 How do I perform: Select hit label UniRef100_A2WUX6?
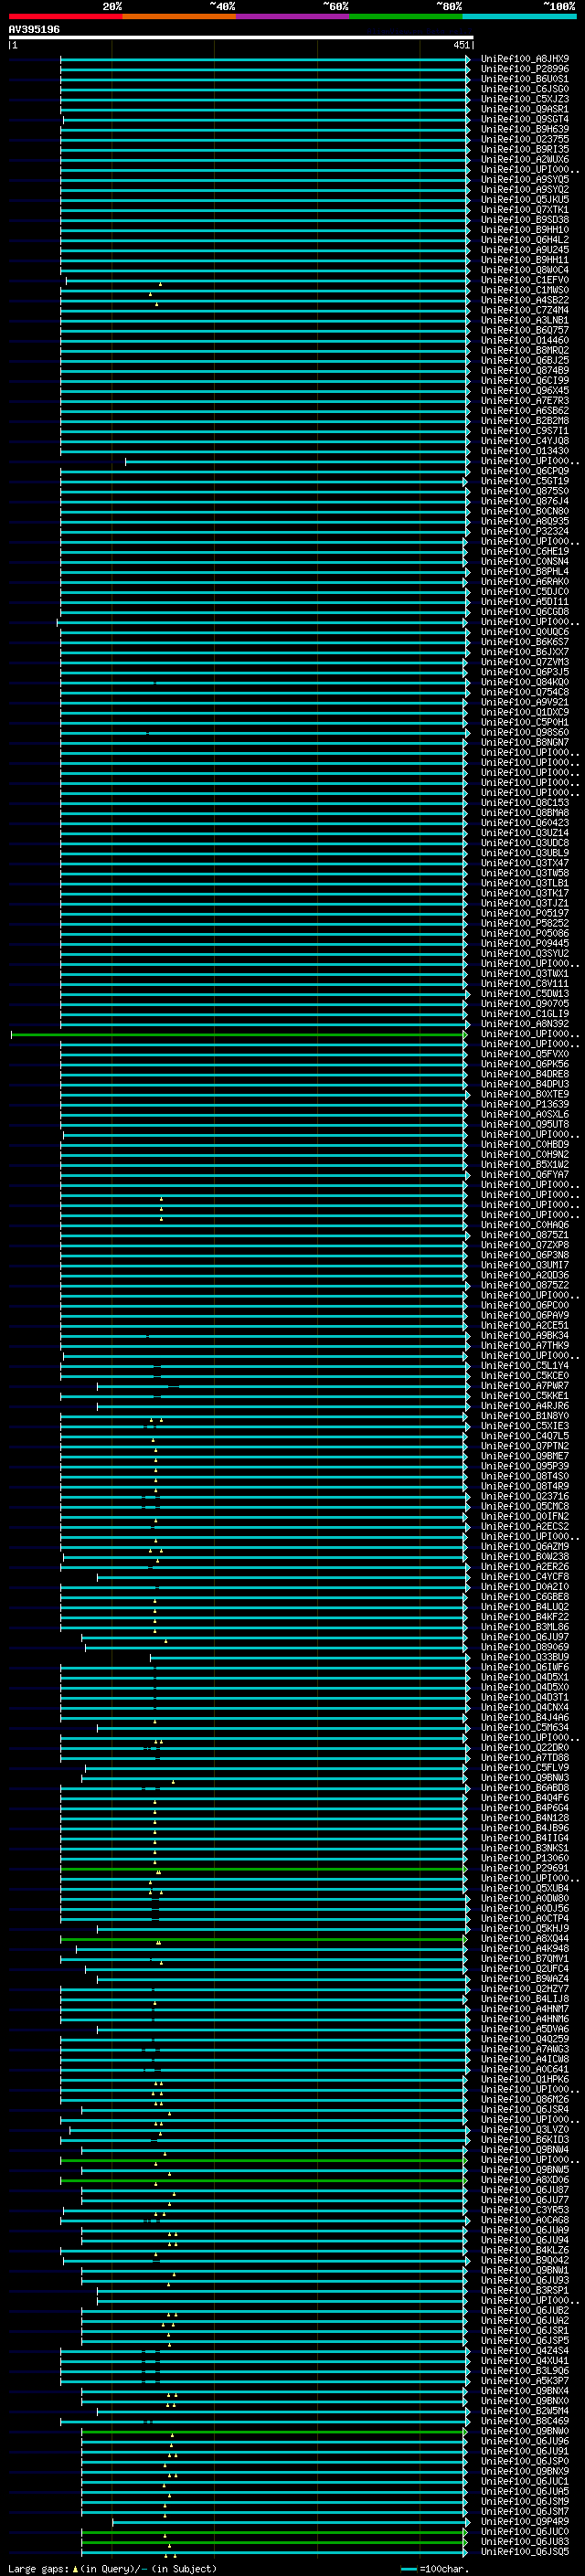pyautogui.click(x=524, y=159)
